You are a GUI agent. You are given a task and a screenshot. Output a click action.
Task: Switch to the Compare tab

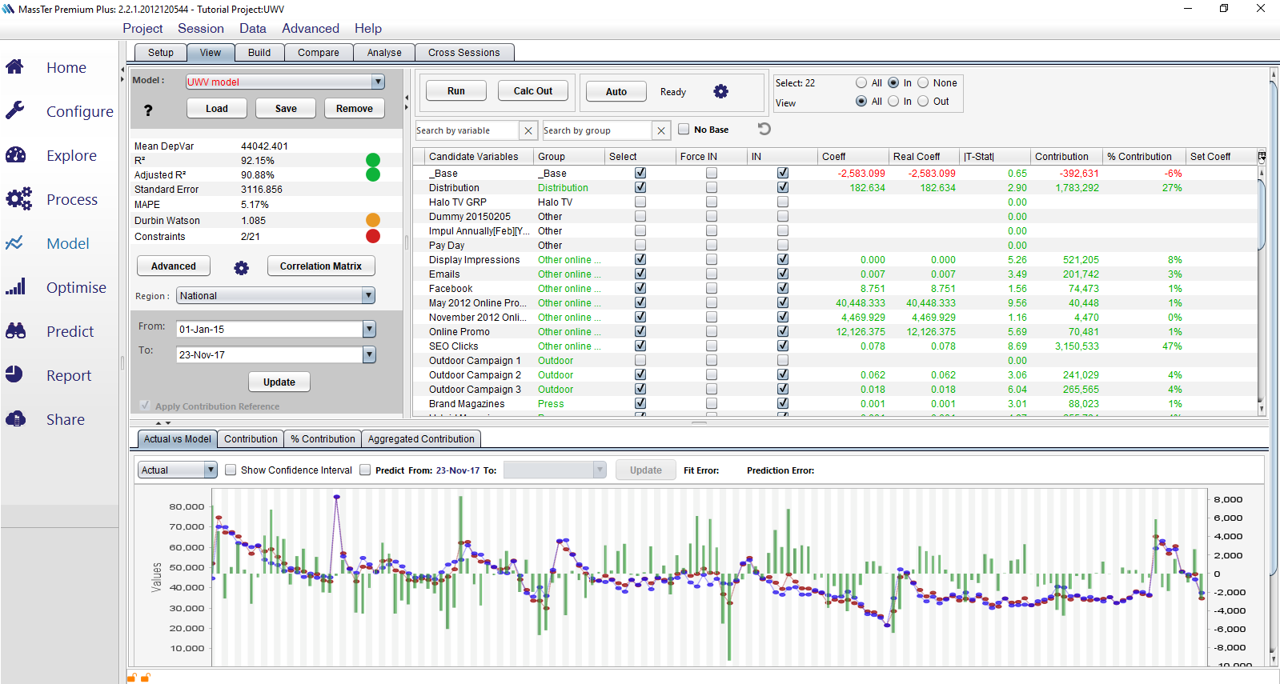[318, 53]
